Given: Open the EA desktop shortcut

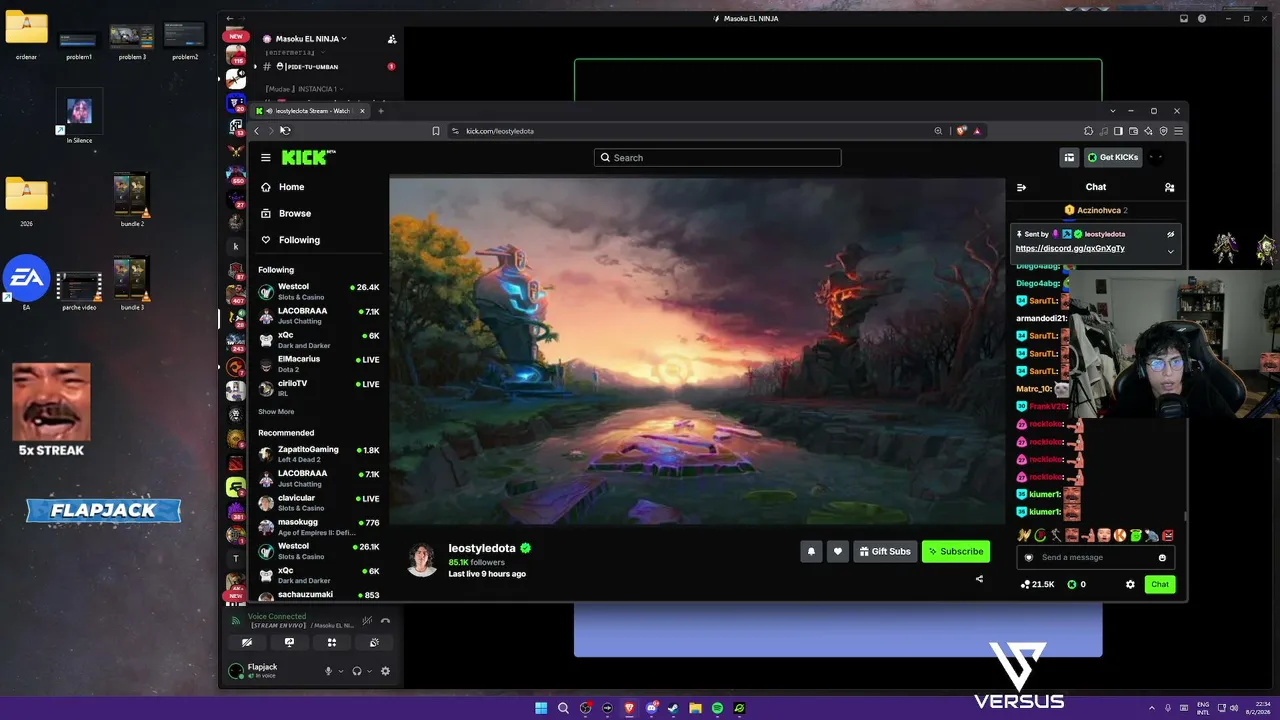Looking at the screenshot, I should click(26, 284).
